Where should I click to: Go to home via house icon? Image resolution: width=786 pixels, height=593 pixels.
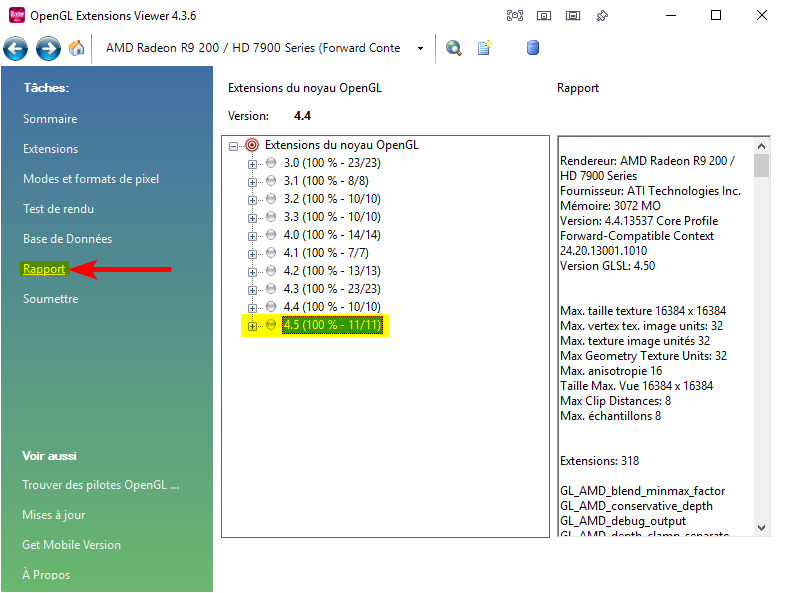(x=77, y=48)
